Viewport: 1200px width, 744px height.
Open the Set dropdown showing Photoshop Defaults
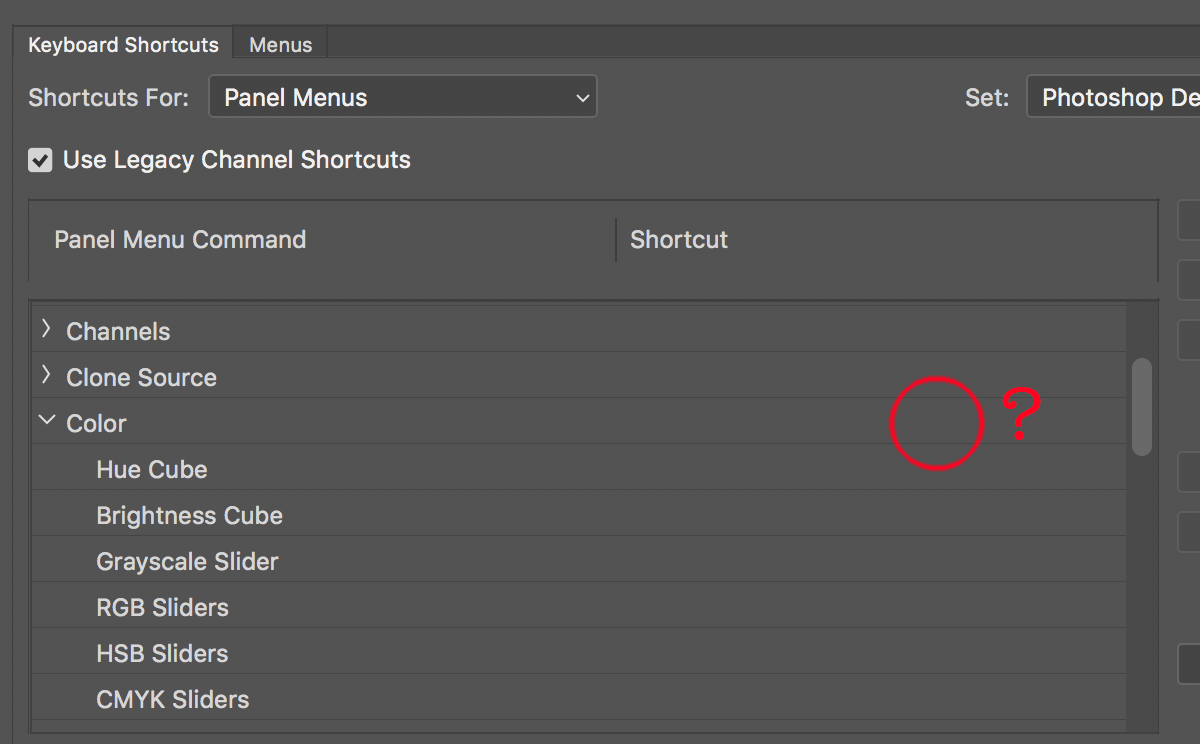1113,97
